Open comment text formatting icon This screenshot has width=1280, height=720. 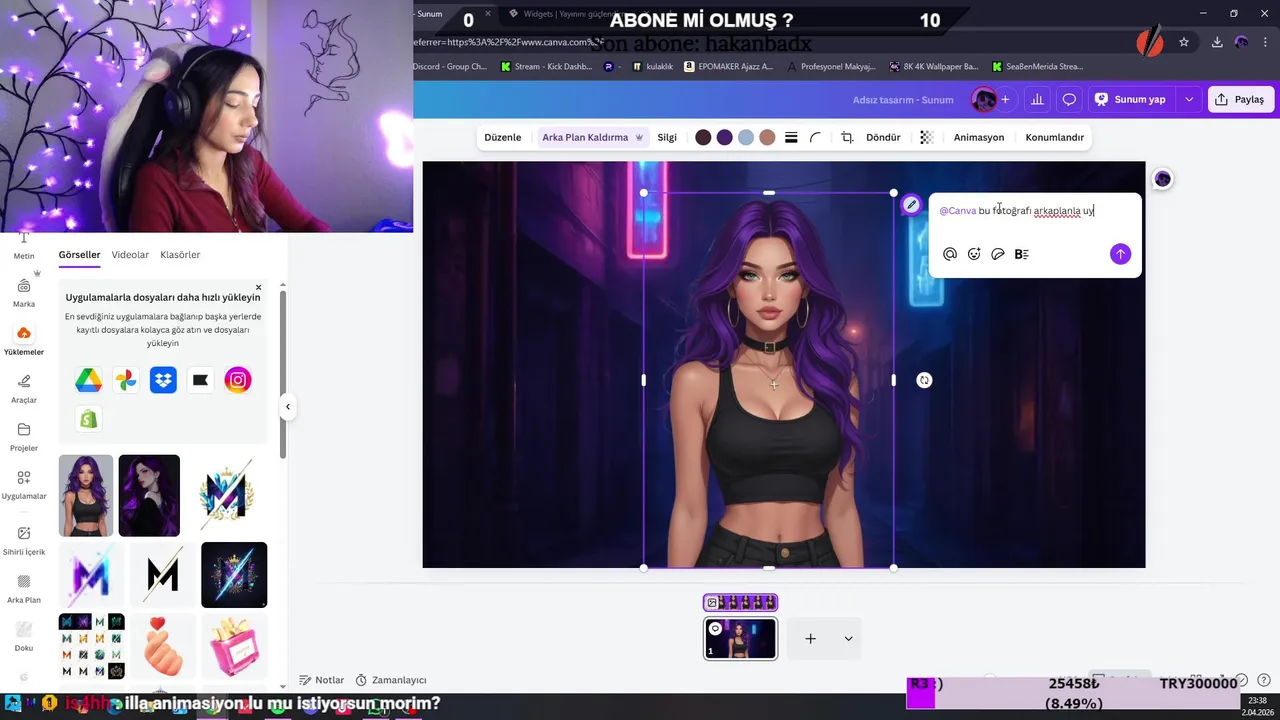click(1021, 254)
